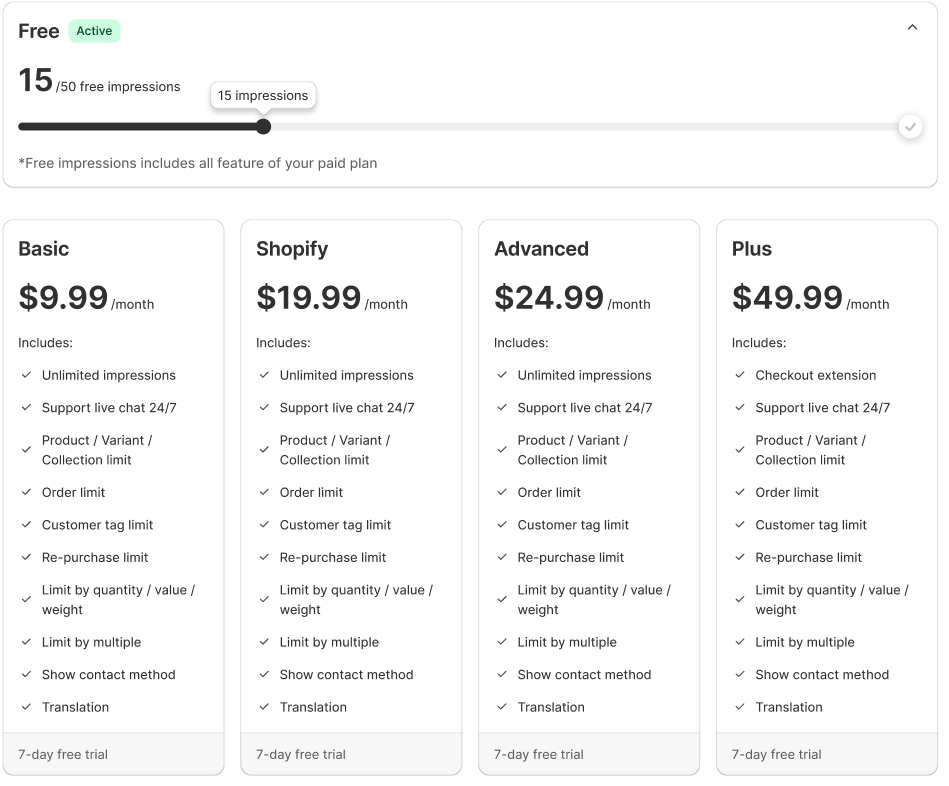The image size is (949, 786).
Task: Click Advanced plan 7-day free trial footer
Action: coord(589,754)
